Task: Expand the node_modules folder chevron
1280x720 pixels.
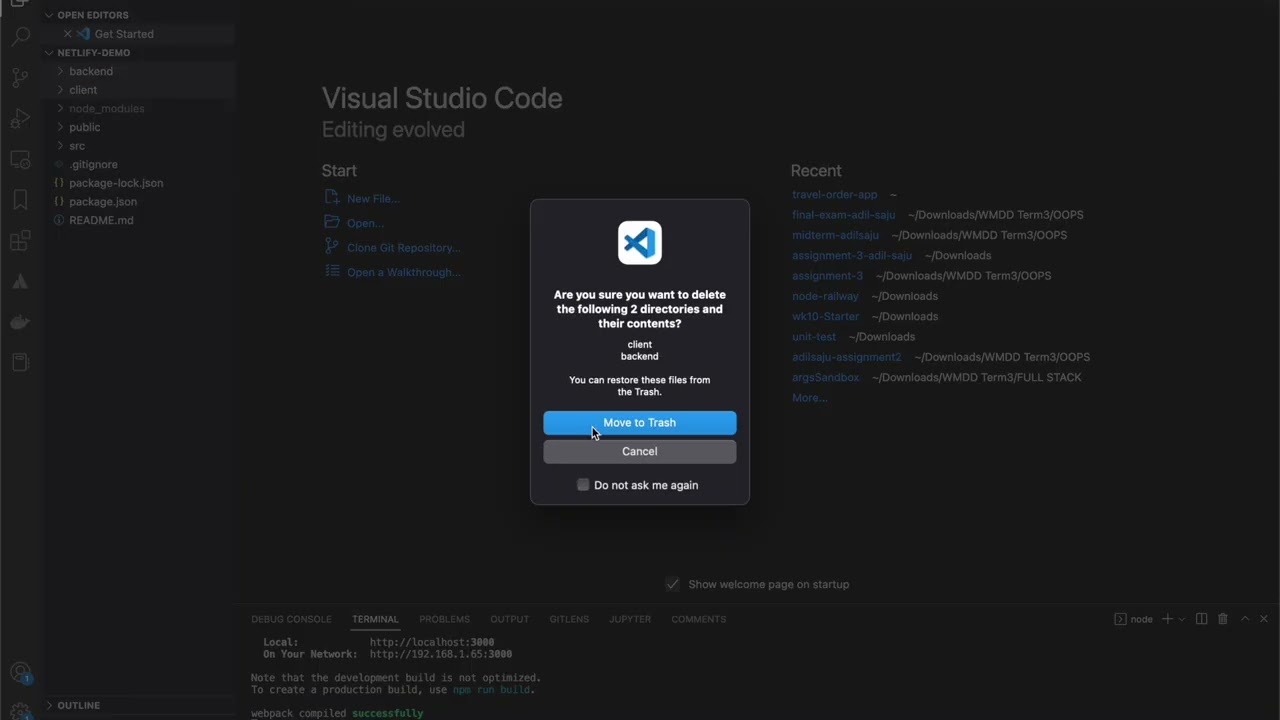Action: [x=60, y=108]
